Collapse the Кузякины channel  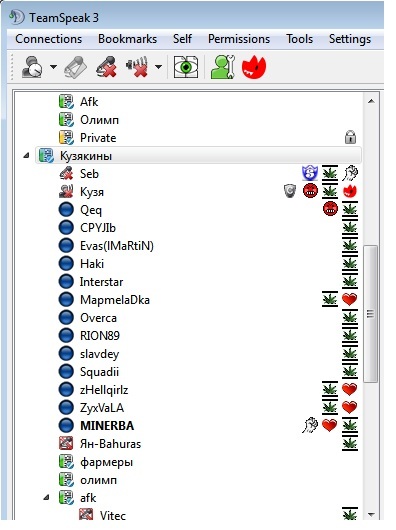coord(26,155)
